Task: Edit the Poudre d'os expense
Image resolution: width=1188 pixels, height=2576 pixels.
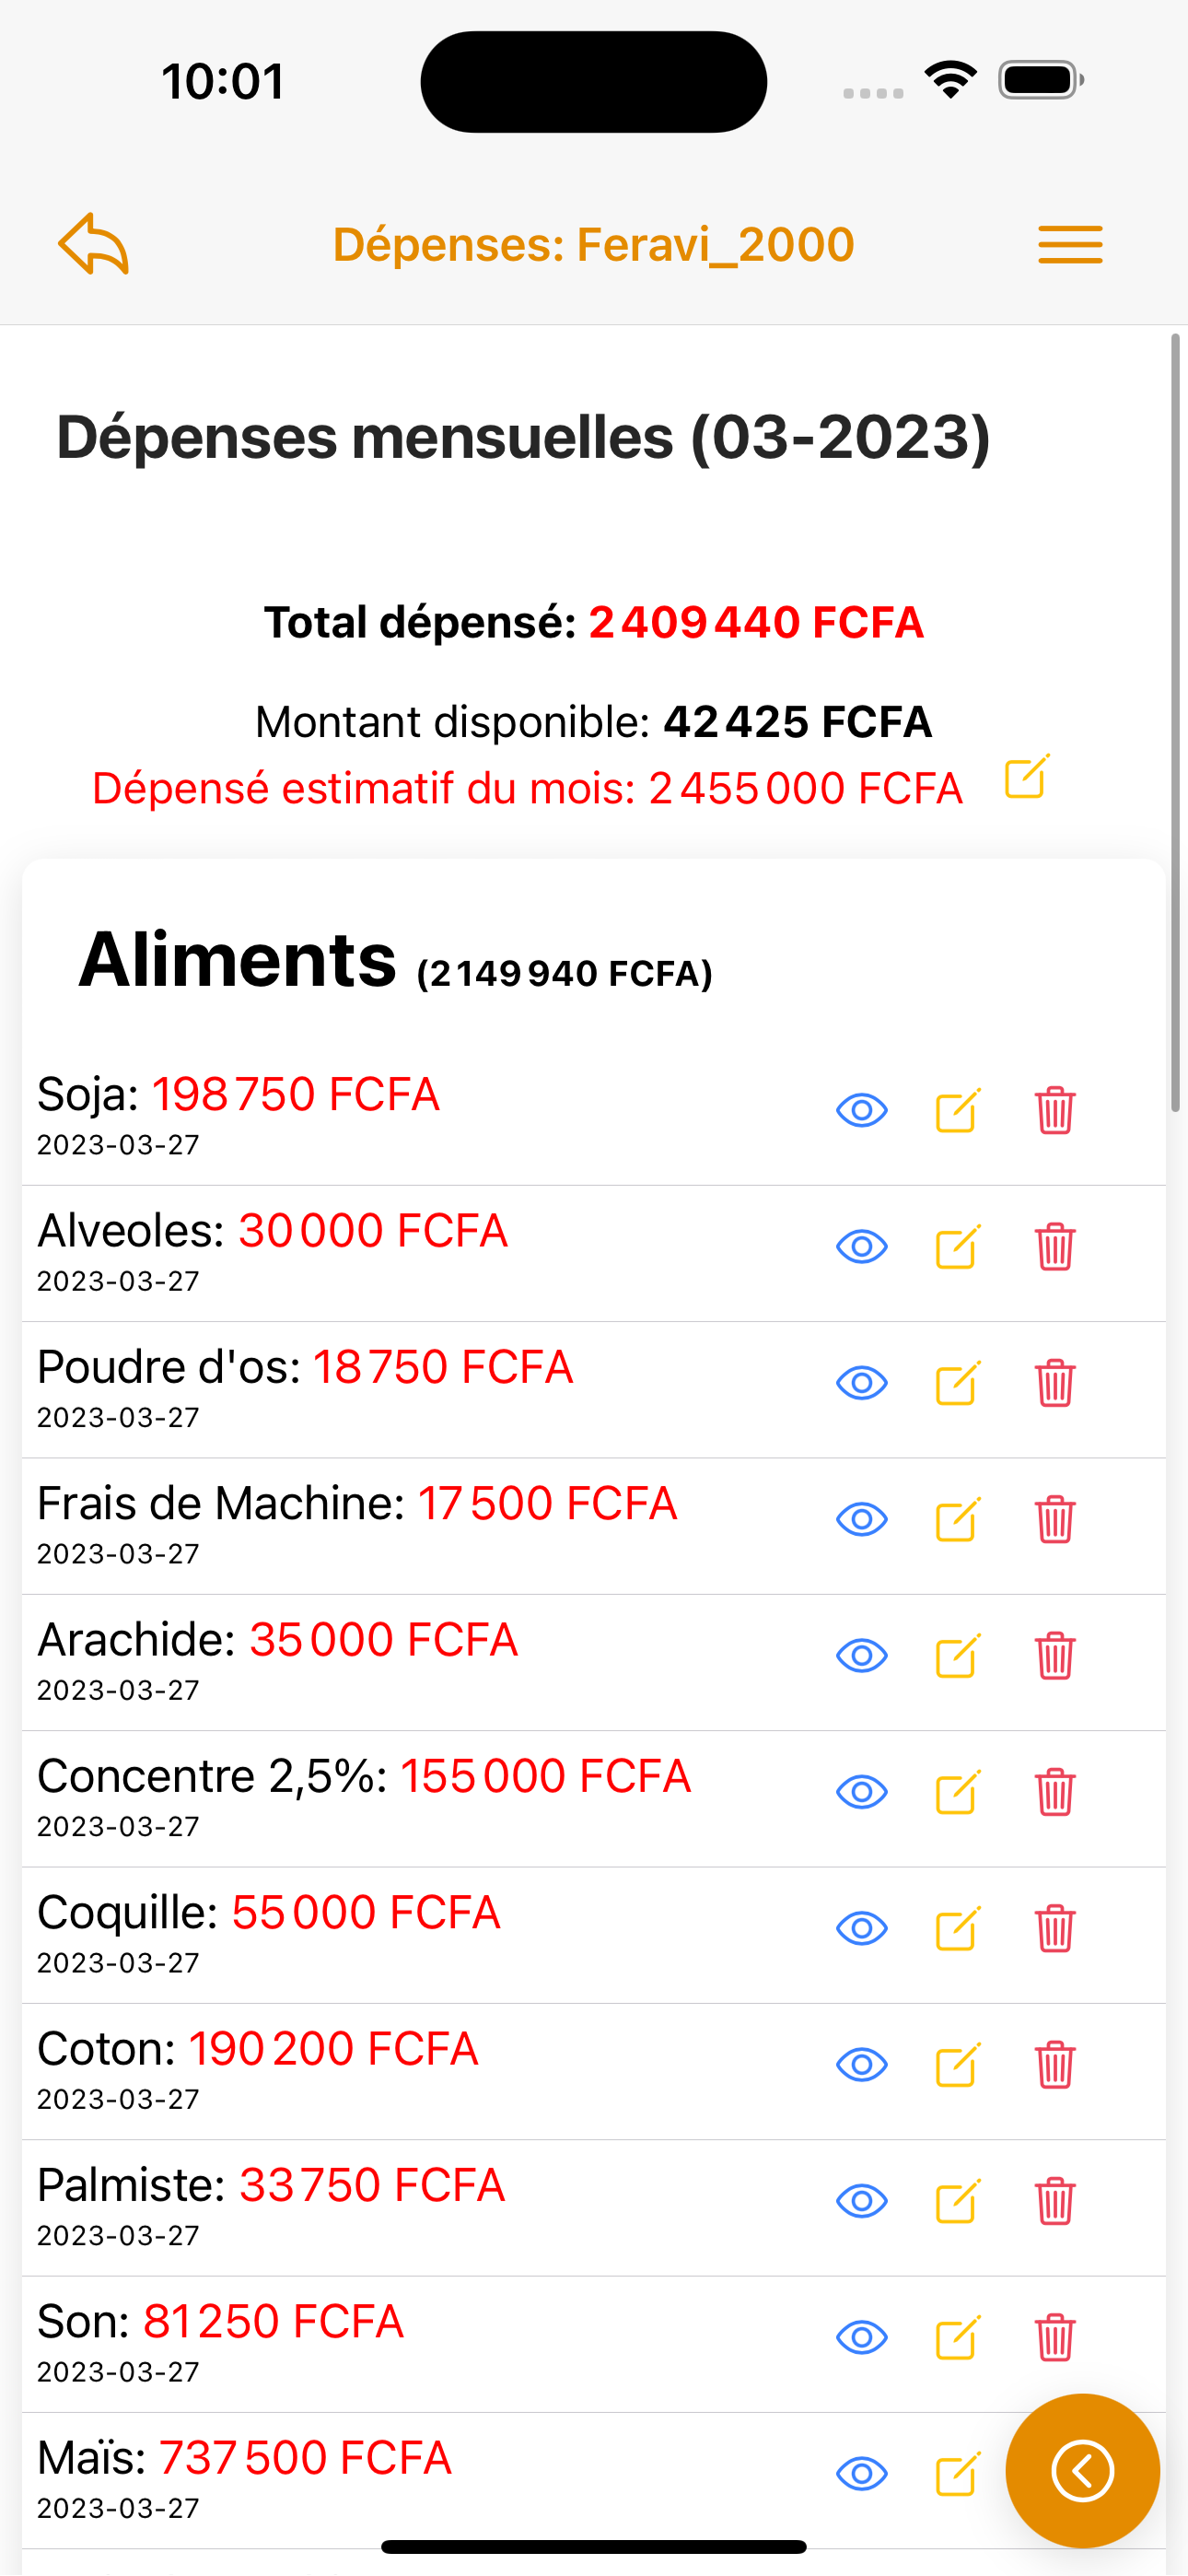Action: (x=957, y=1383)
